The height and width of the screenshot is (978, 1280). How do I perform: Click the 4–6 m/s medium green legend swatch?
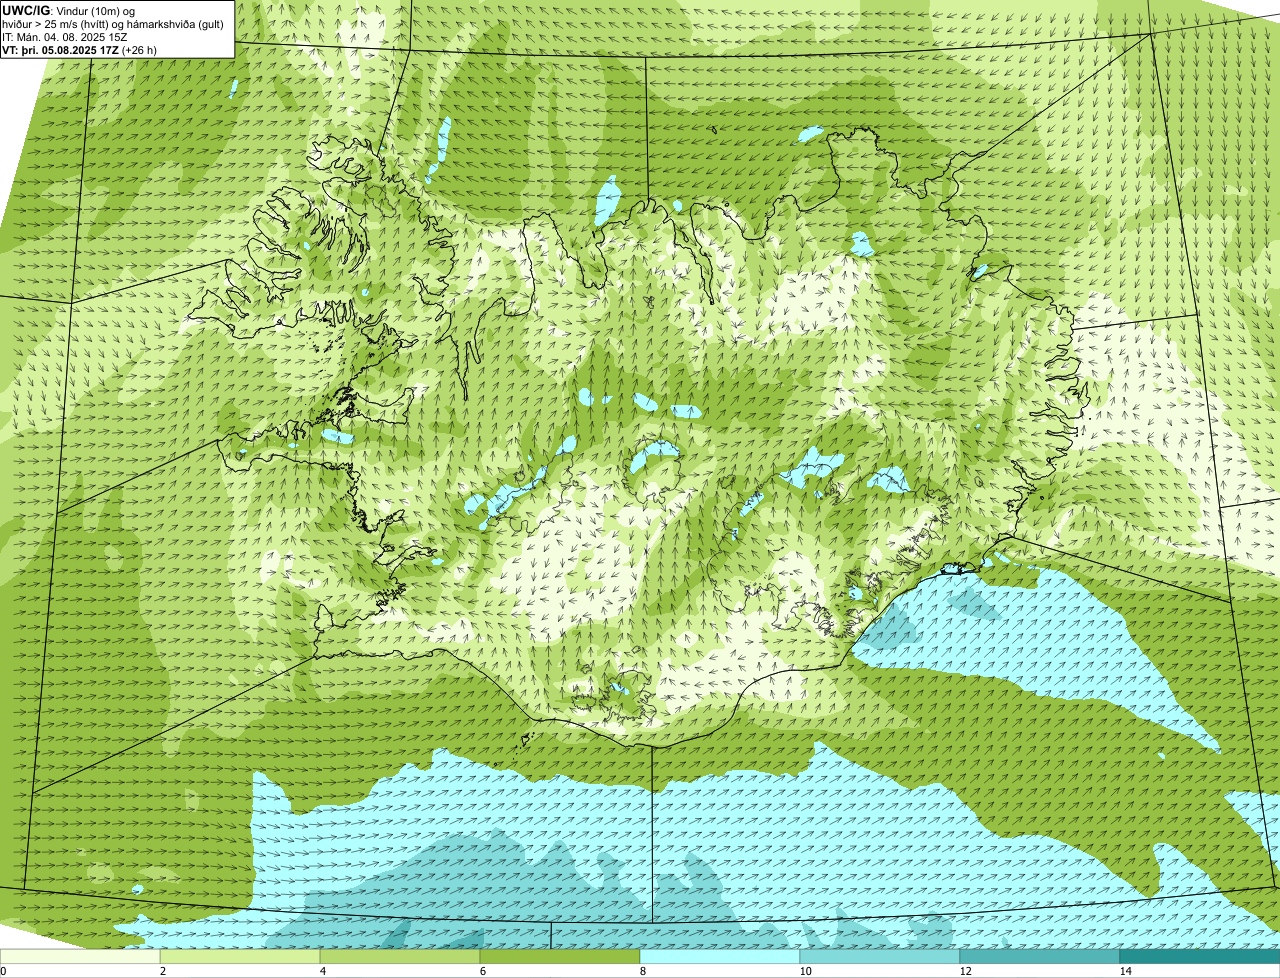400,956
